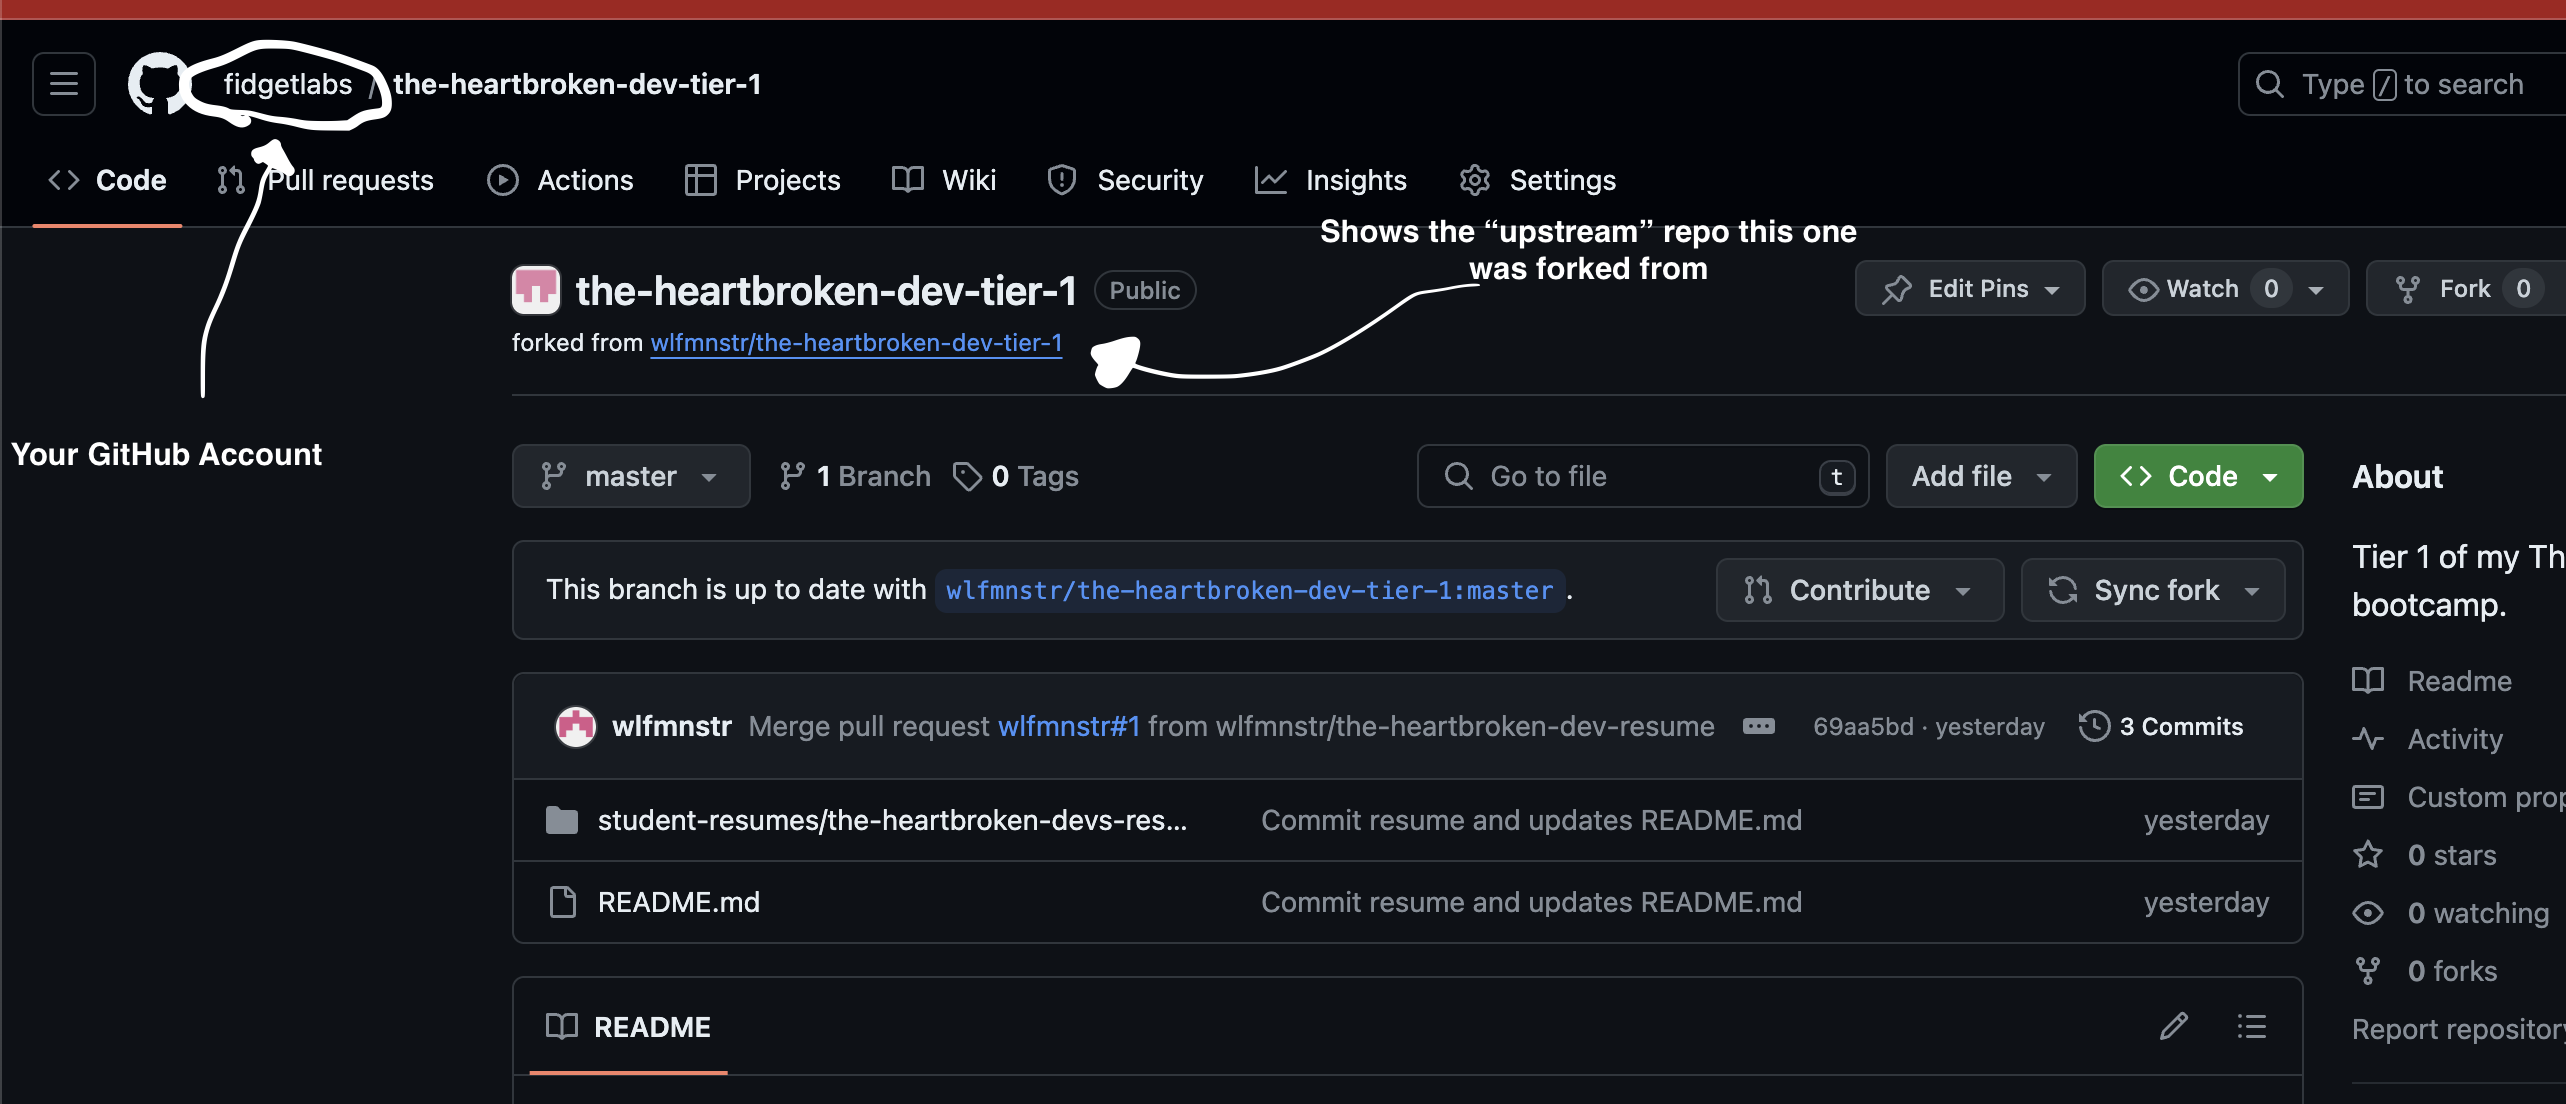Viewport: 2566px width, 1104px height.
Task: Open the wlfmnstr author name link
Action: [x=672, y=726]
